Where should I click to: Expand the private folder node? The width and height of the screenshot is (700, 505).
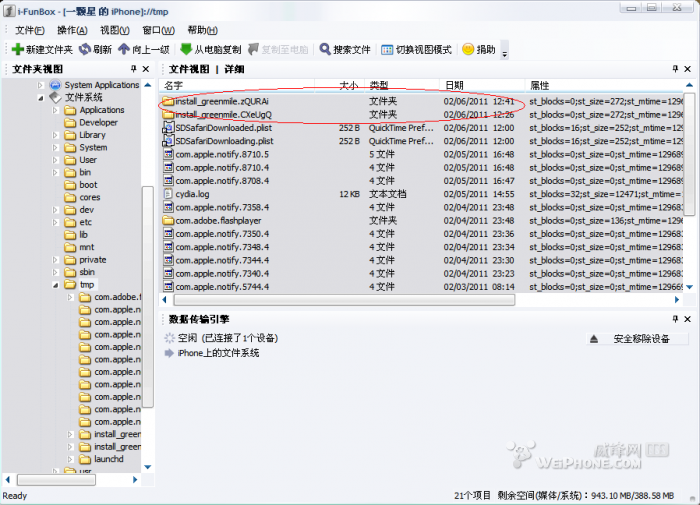[x=55, y=260]
